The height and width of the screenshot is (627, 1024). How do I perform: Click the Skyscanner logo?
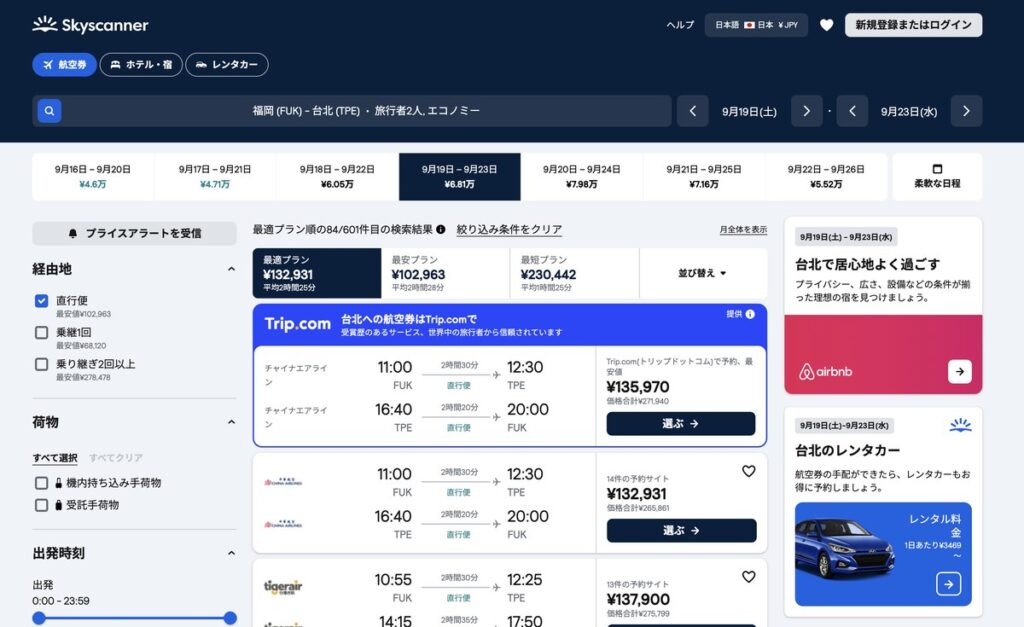tap(90, 25)
